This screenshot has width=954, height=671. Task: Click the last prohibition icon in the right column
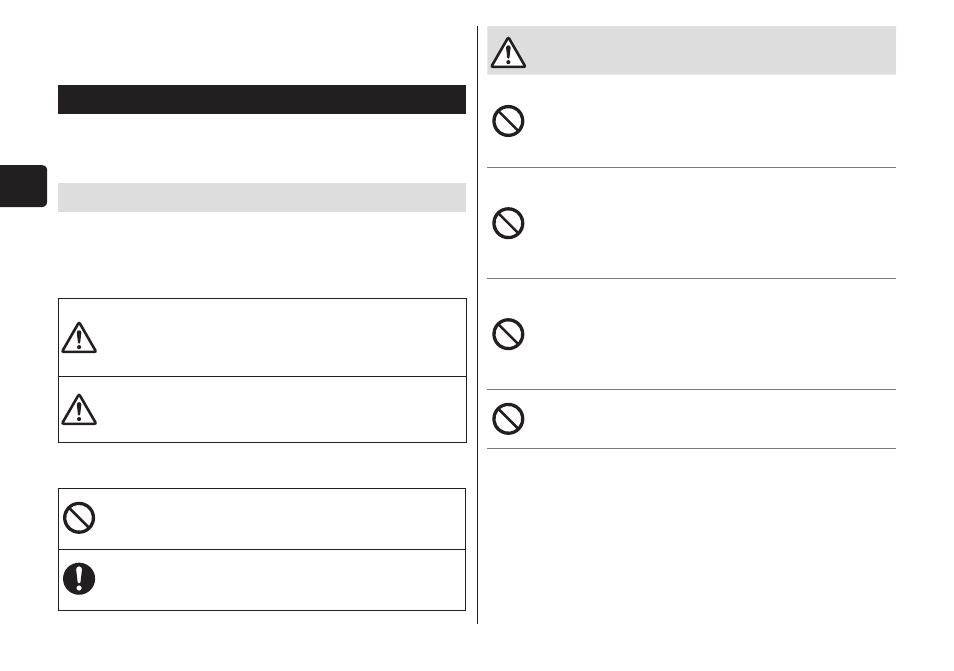coord(508,419)
